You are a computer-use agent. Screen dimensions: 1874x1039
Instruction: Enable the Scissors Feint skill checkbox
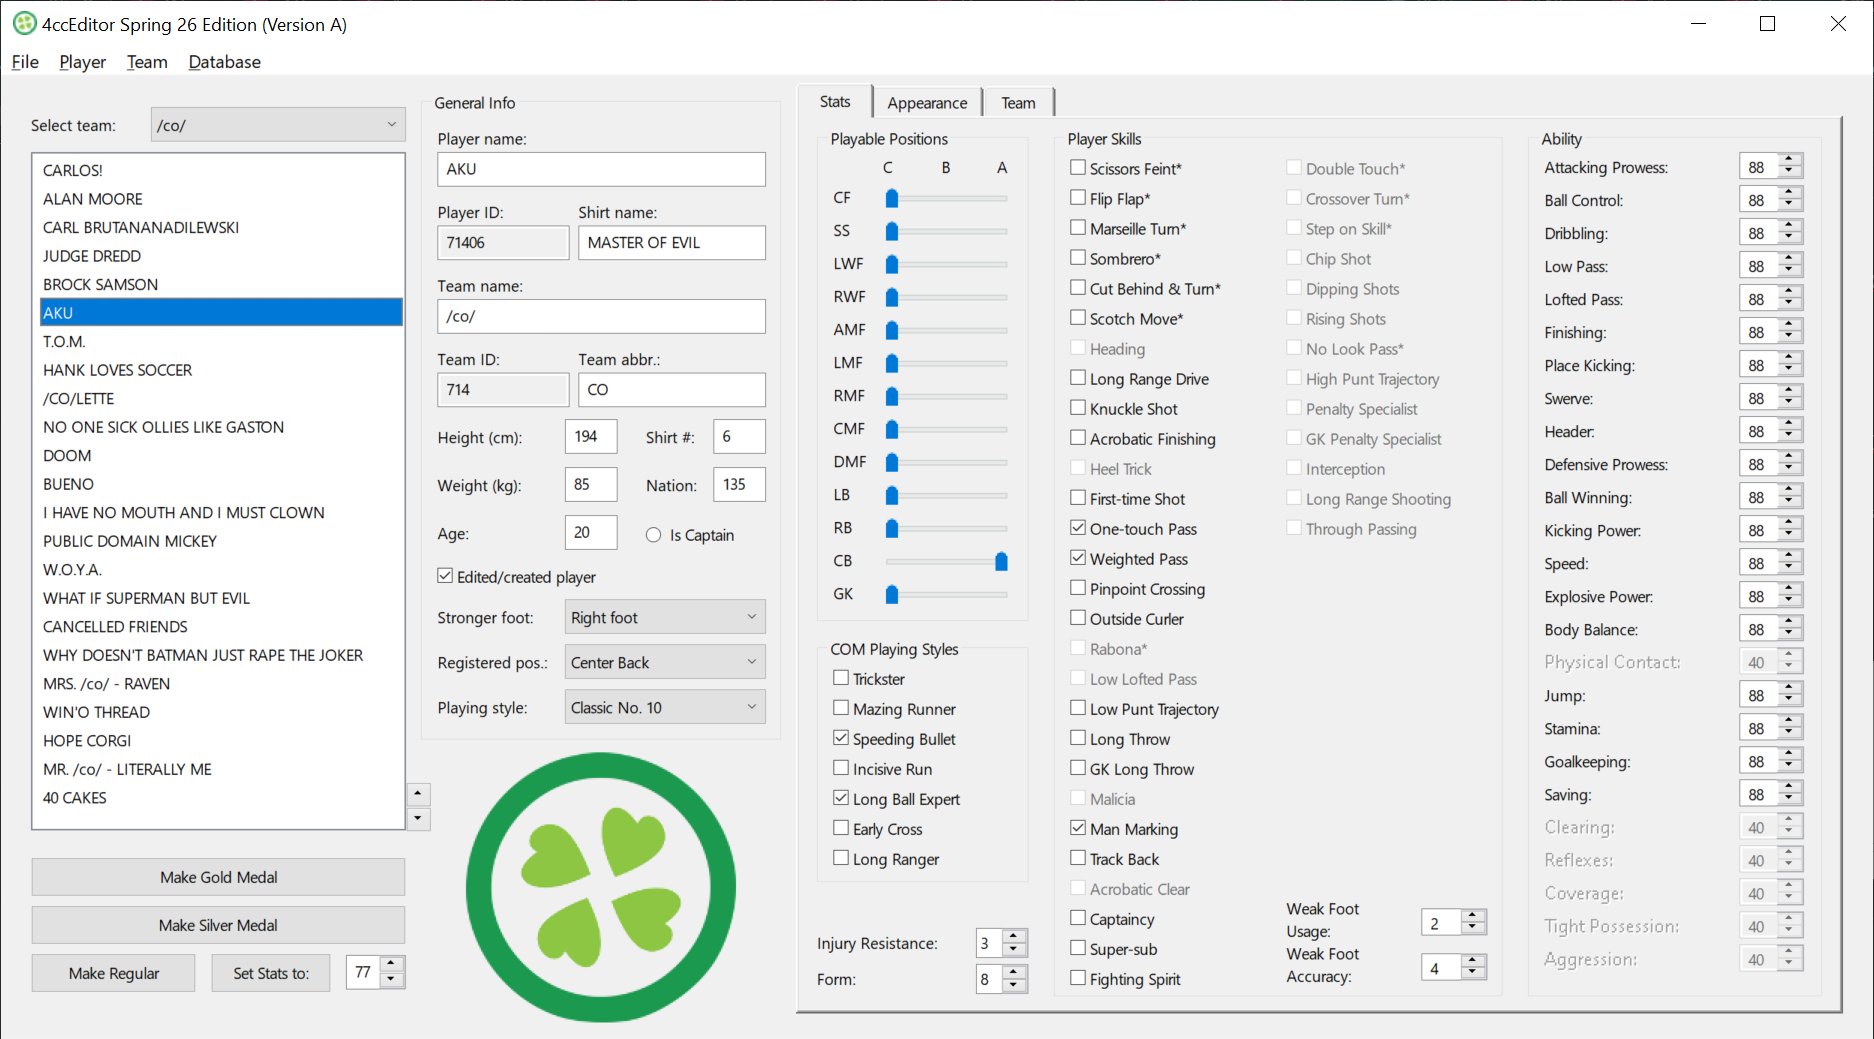tap(1078, 168)
